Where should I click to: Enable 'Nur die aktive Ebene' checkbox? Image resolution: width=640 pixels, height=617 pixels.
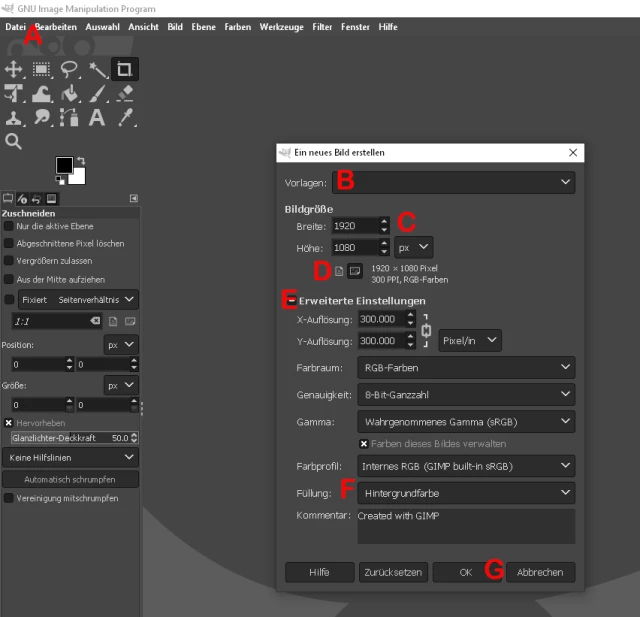(9, 226)
